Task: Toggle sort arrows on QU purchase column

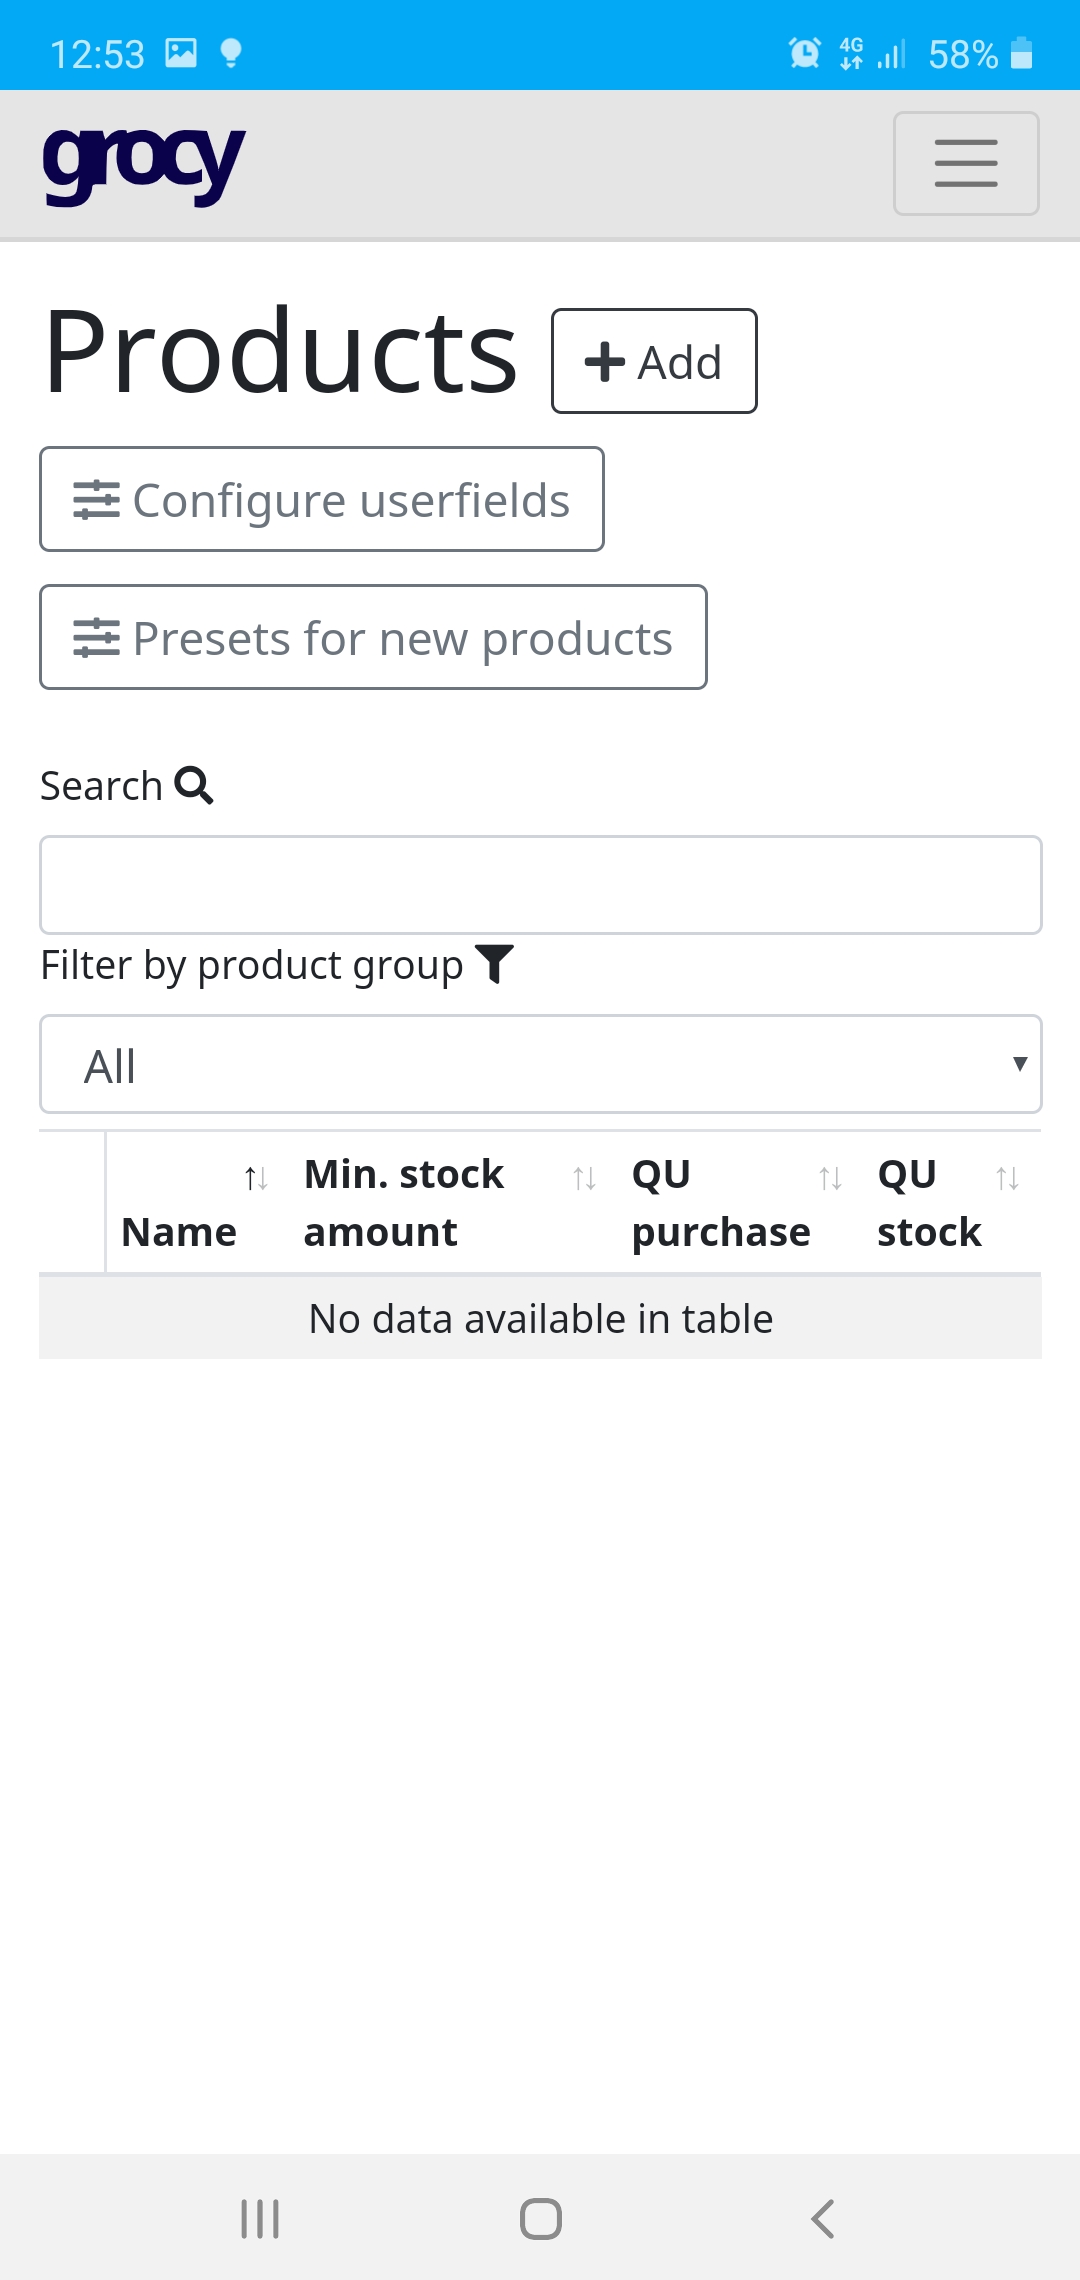Action: click(830, 1179)
